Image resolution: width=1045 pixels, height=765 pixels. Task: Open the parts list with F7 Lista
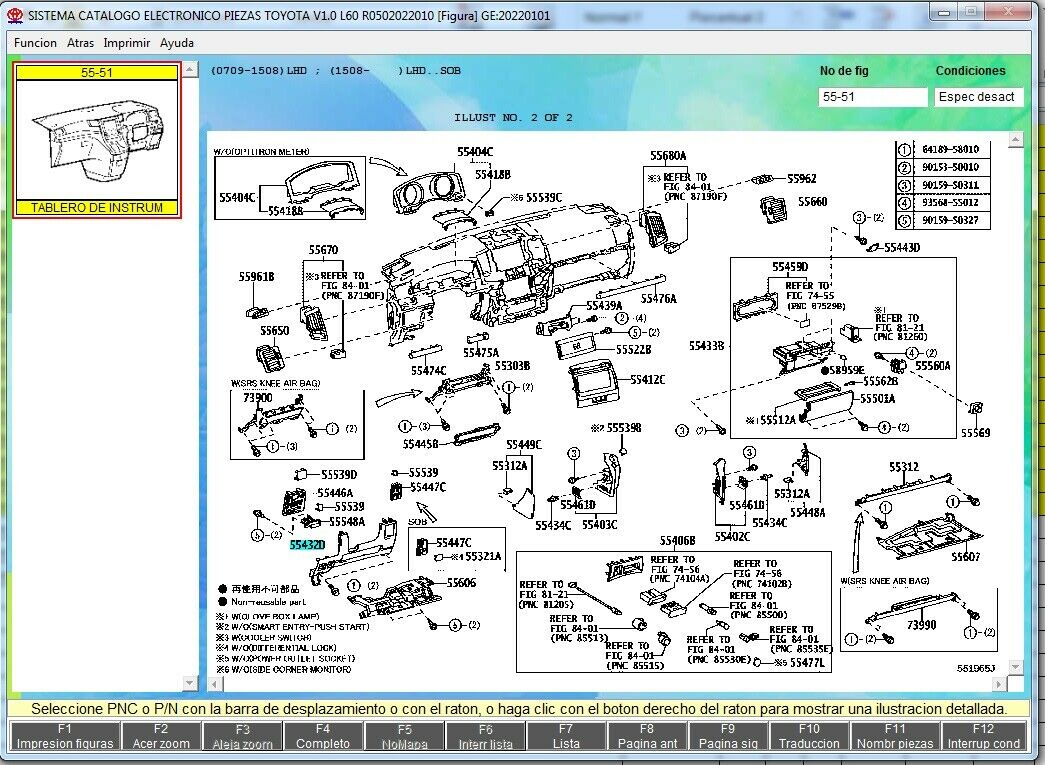pos(566,736)
